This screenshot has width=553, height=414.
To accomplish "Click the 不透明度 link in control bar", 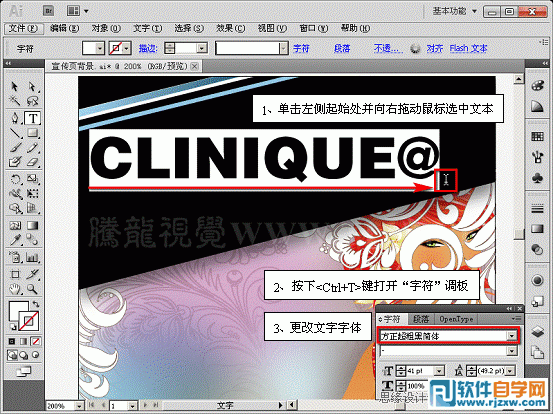I will 388,48.
